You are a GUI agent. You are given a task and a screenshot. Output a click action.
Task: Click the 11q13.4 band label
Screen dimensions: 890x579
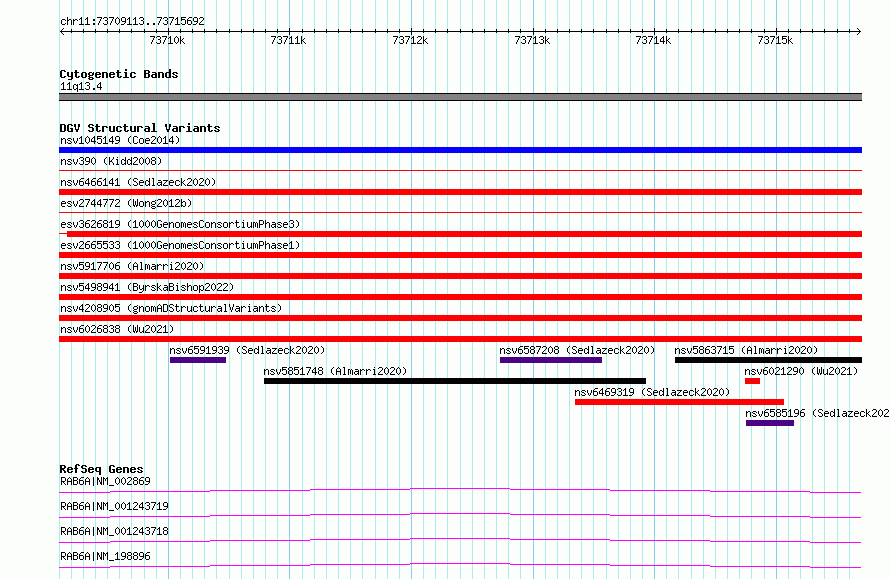pyautogui.click(x=81, y=86)
